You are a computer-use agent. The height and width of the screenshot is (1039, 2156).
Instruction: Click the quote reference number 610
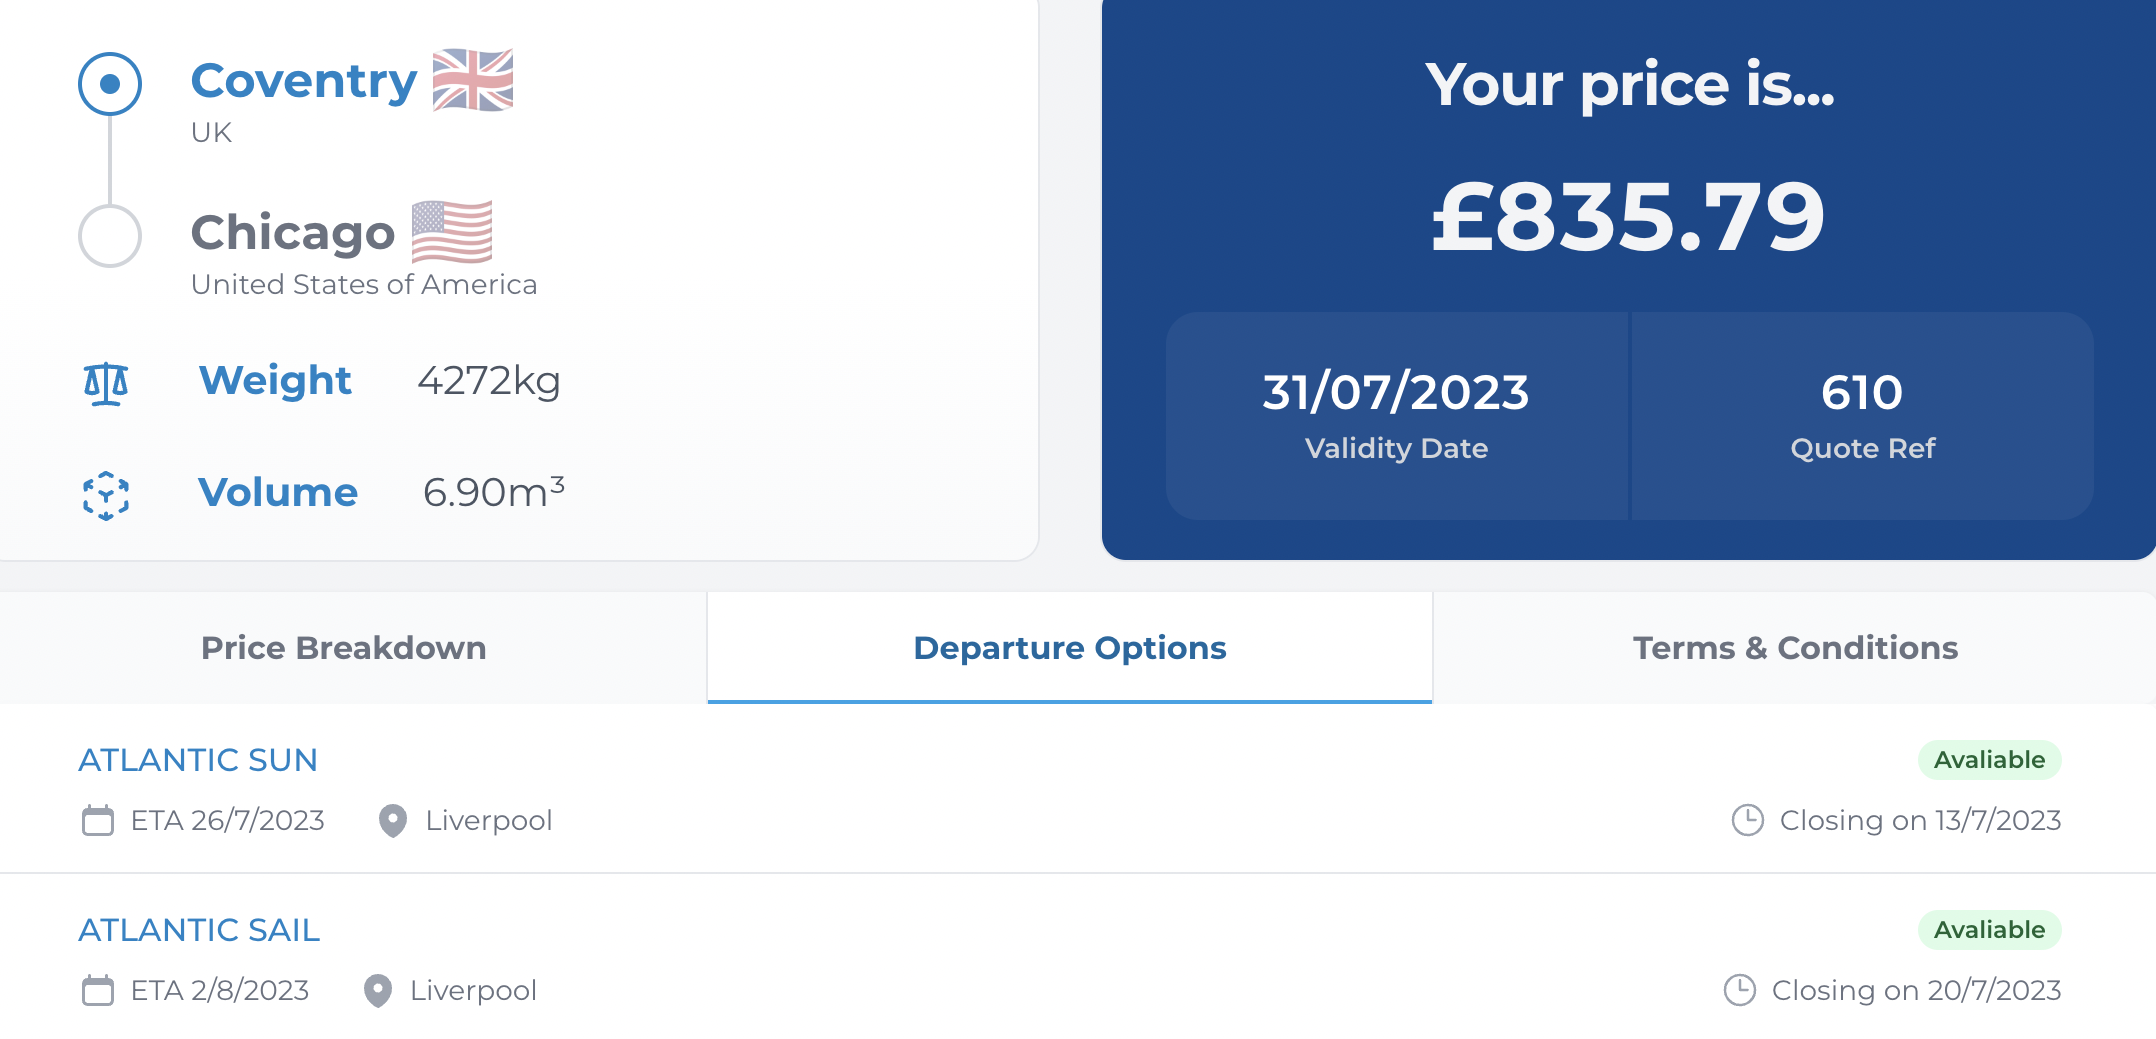(1861, 392)
